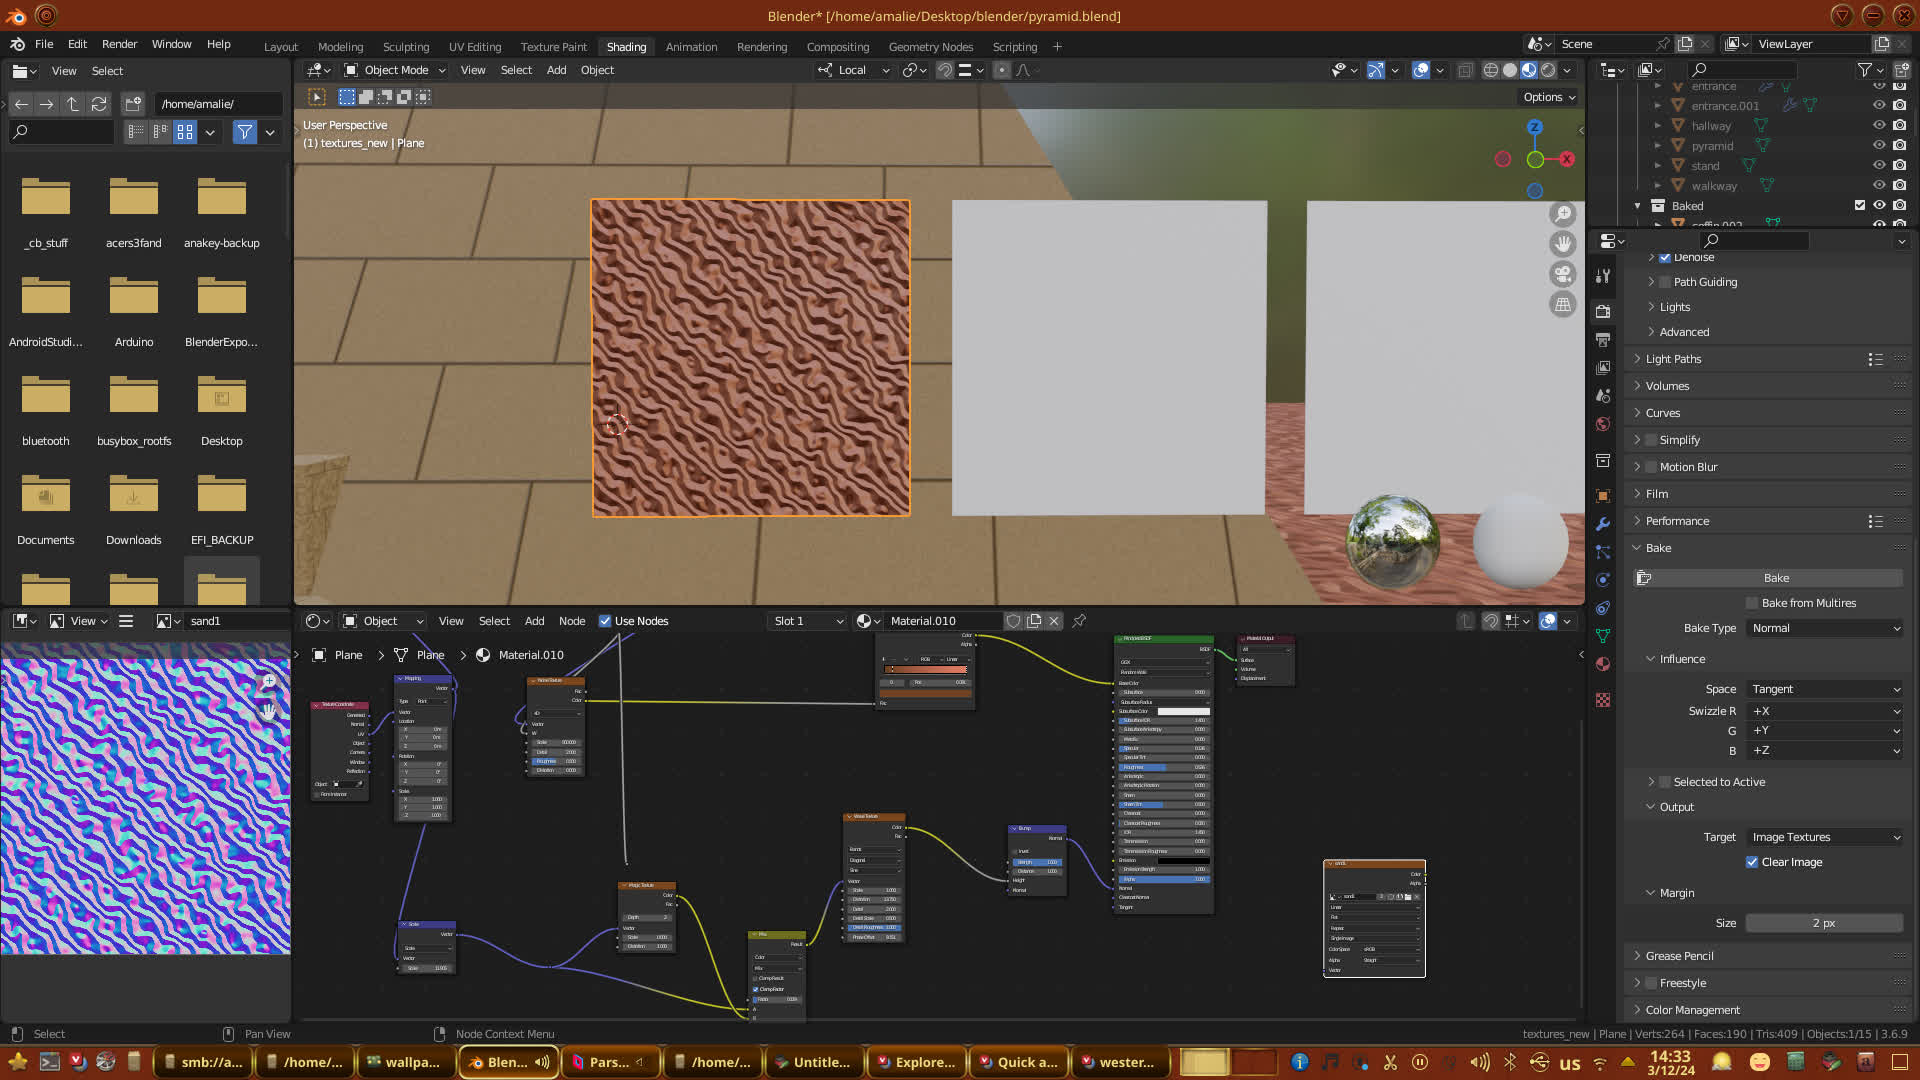The image size is (1920, 1080).
Task: Disable the Use Nodes checkbox
Action: click(605, 621)
